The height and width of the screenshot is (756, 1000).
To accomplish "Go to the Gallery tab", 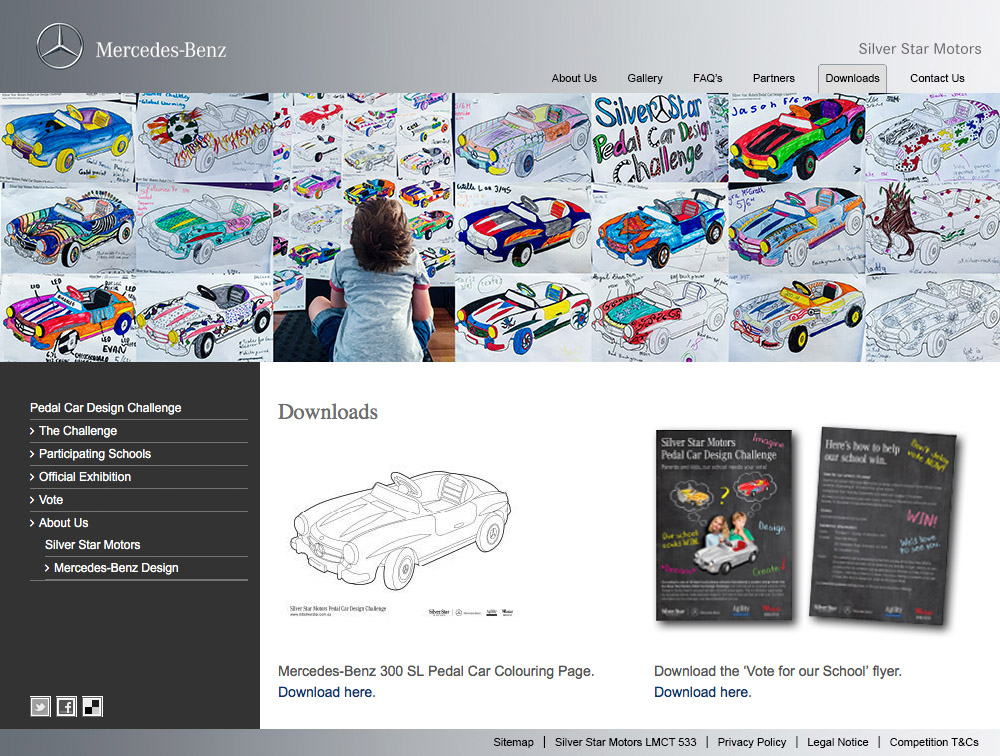I will pos(645,78).
